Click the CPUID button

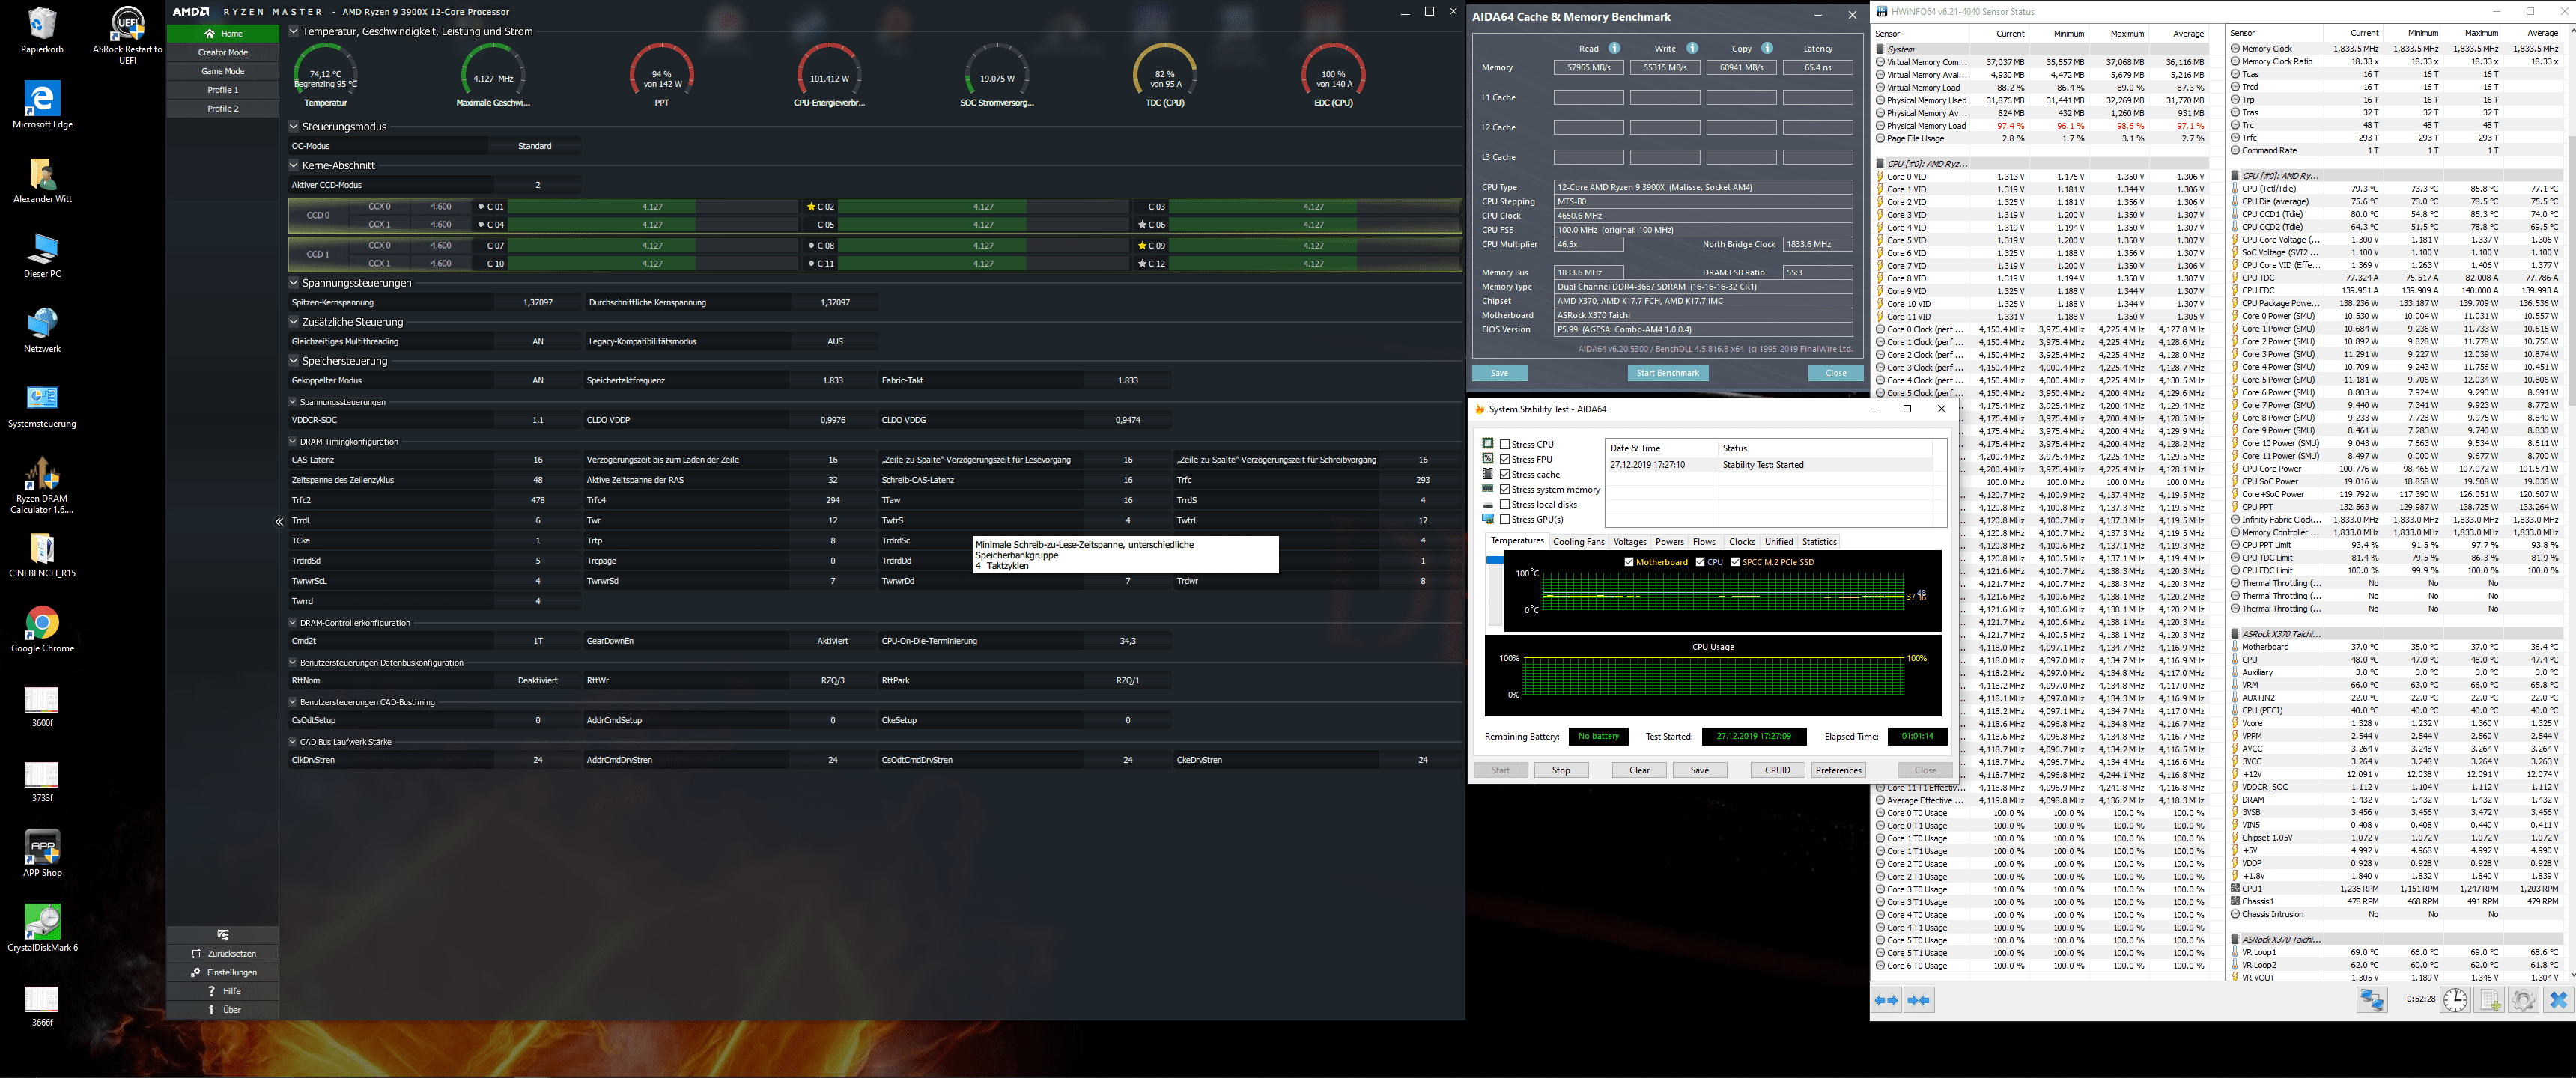coord(1777,770)
